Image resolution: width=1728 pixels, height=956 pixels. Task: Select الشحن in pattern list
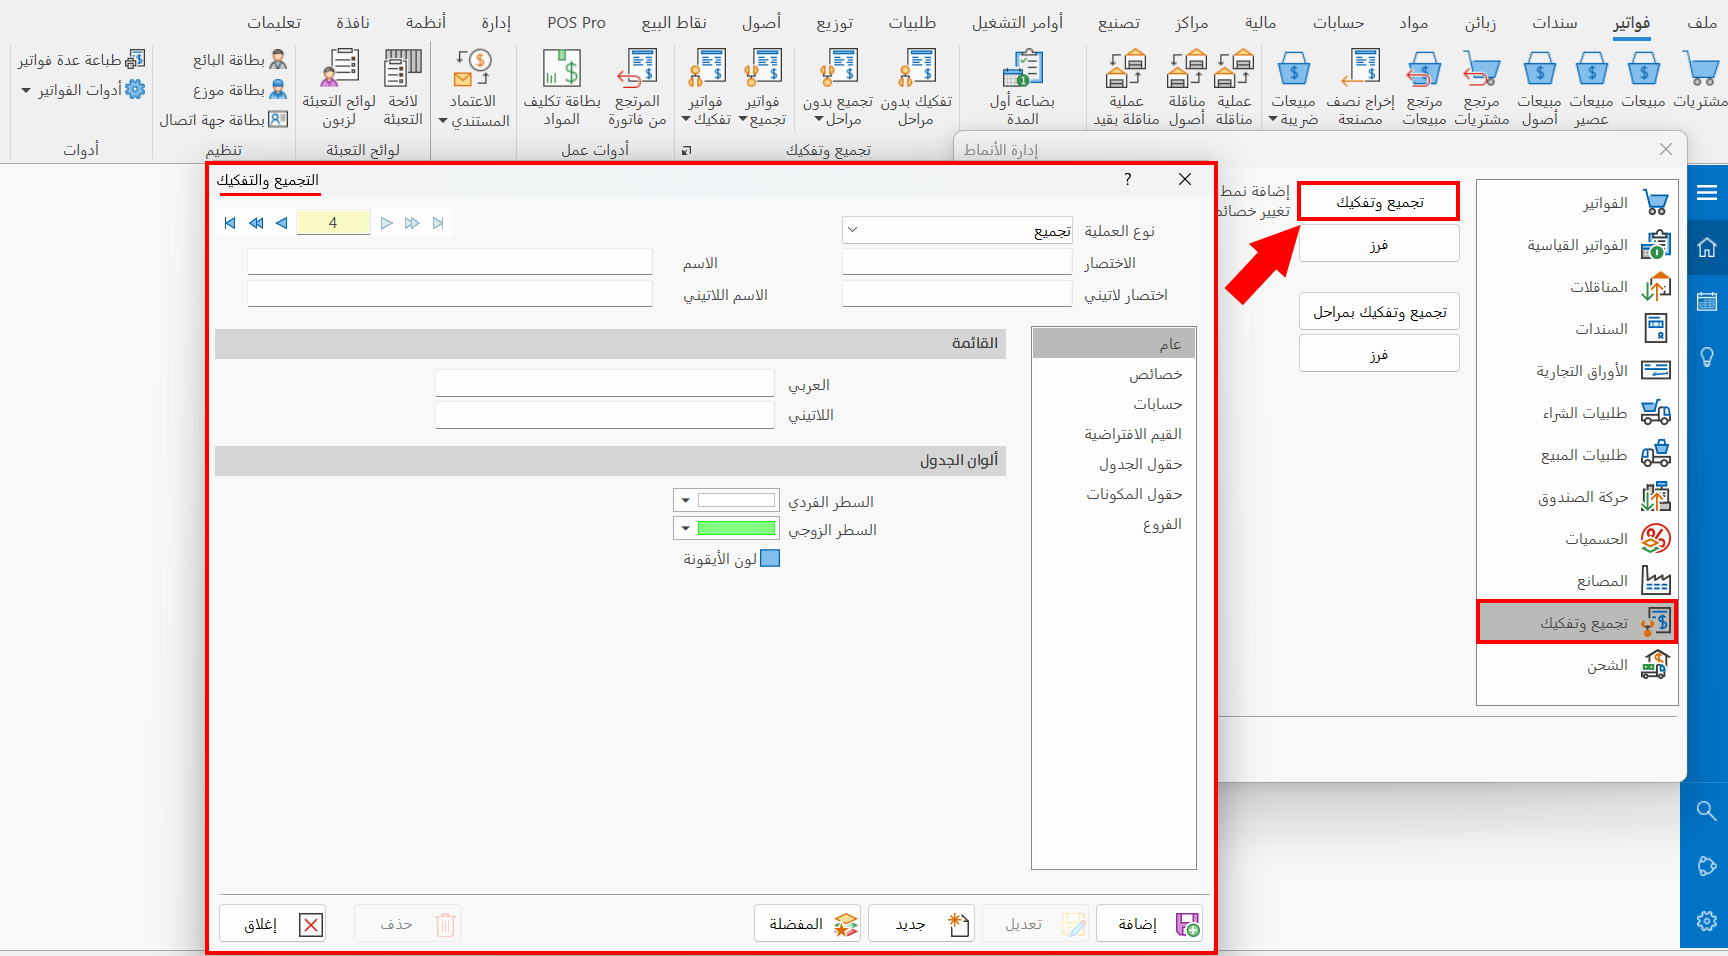click(1577, 665)
